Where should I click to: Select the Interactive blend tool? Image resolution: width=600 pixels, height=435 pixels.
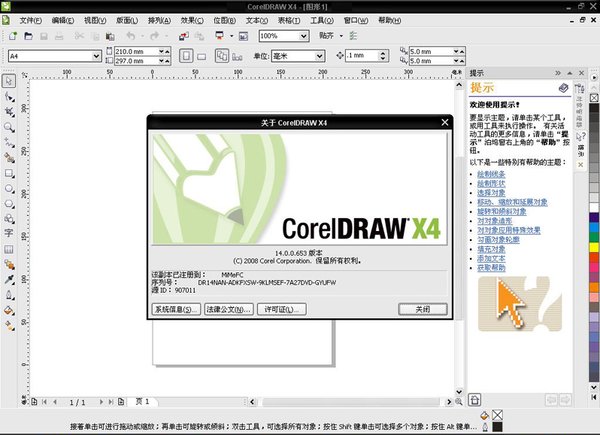9,265
